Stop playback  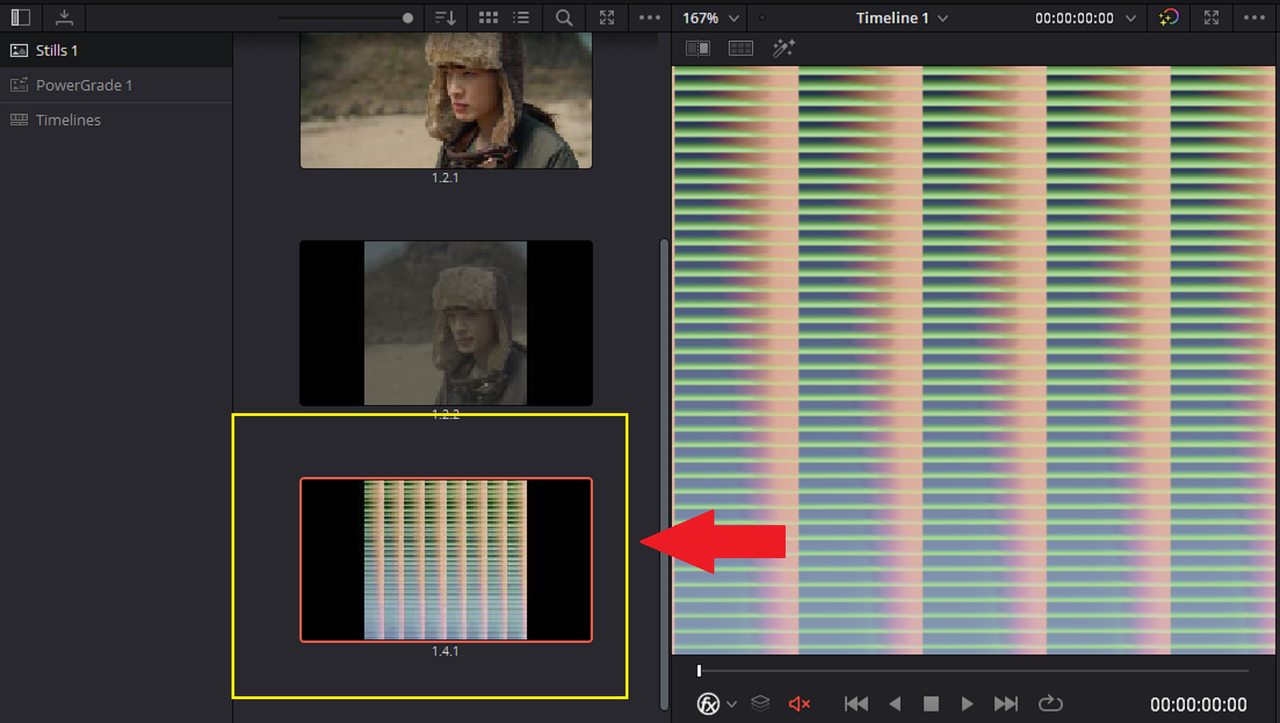(931, 704)
